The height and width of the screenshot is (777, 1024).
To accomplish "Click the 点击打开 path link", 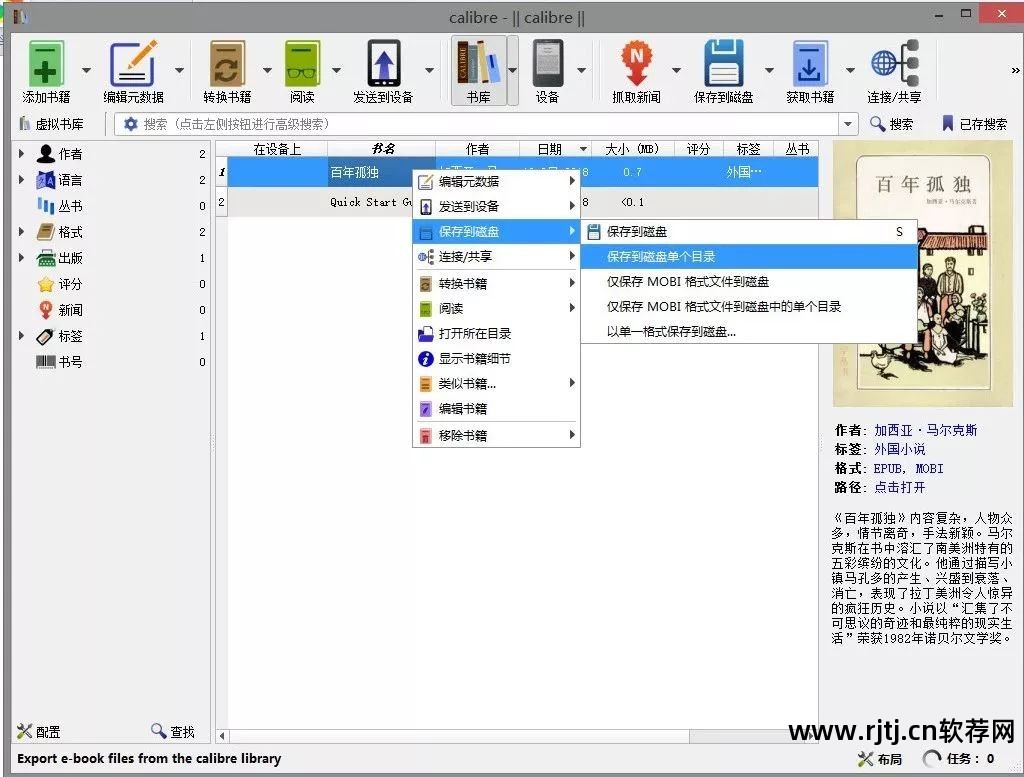I will click(x=900, y=487).
